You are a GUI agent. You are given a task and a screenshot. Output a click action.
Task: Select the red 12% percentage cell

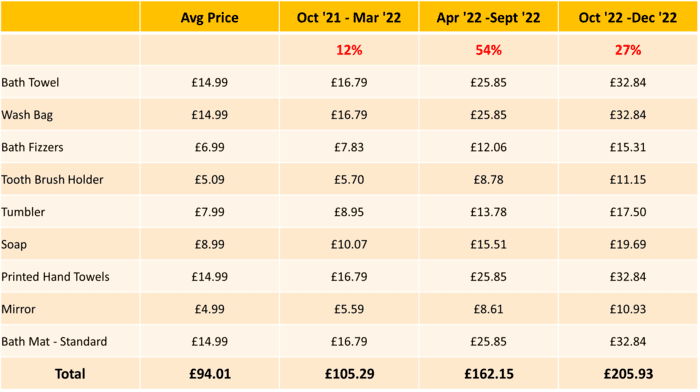coord(349,50)
